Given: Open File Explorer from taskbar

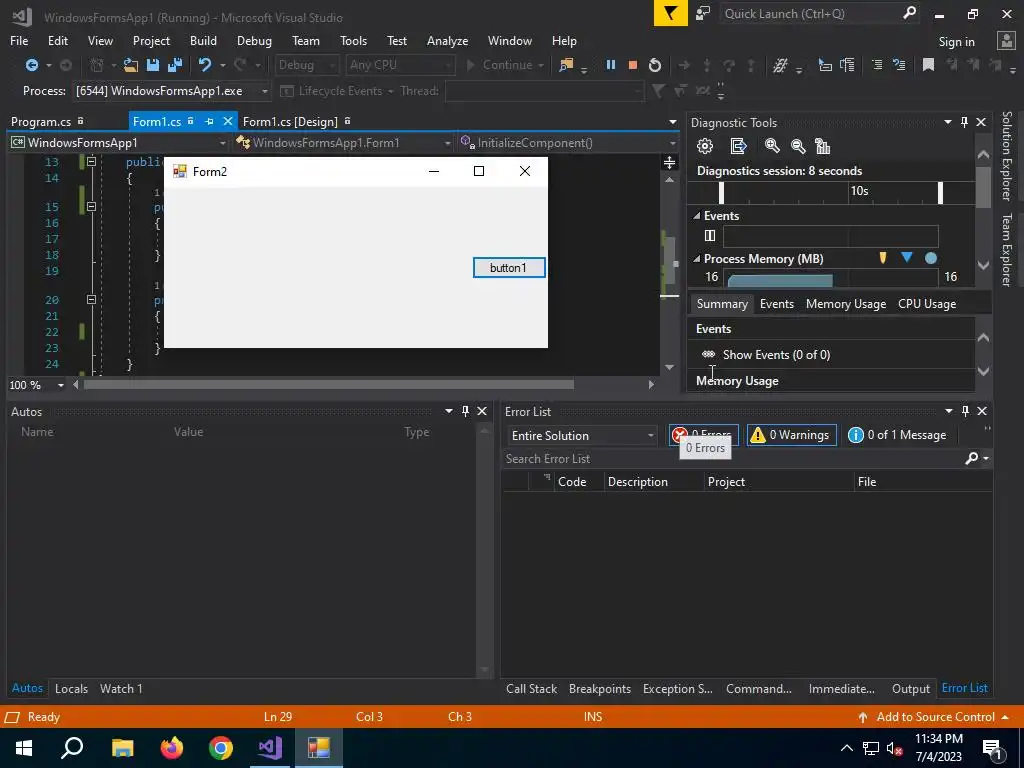Looking at the screenshot, I should pyautogui.click(x=122, y=748).
